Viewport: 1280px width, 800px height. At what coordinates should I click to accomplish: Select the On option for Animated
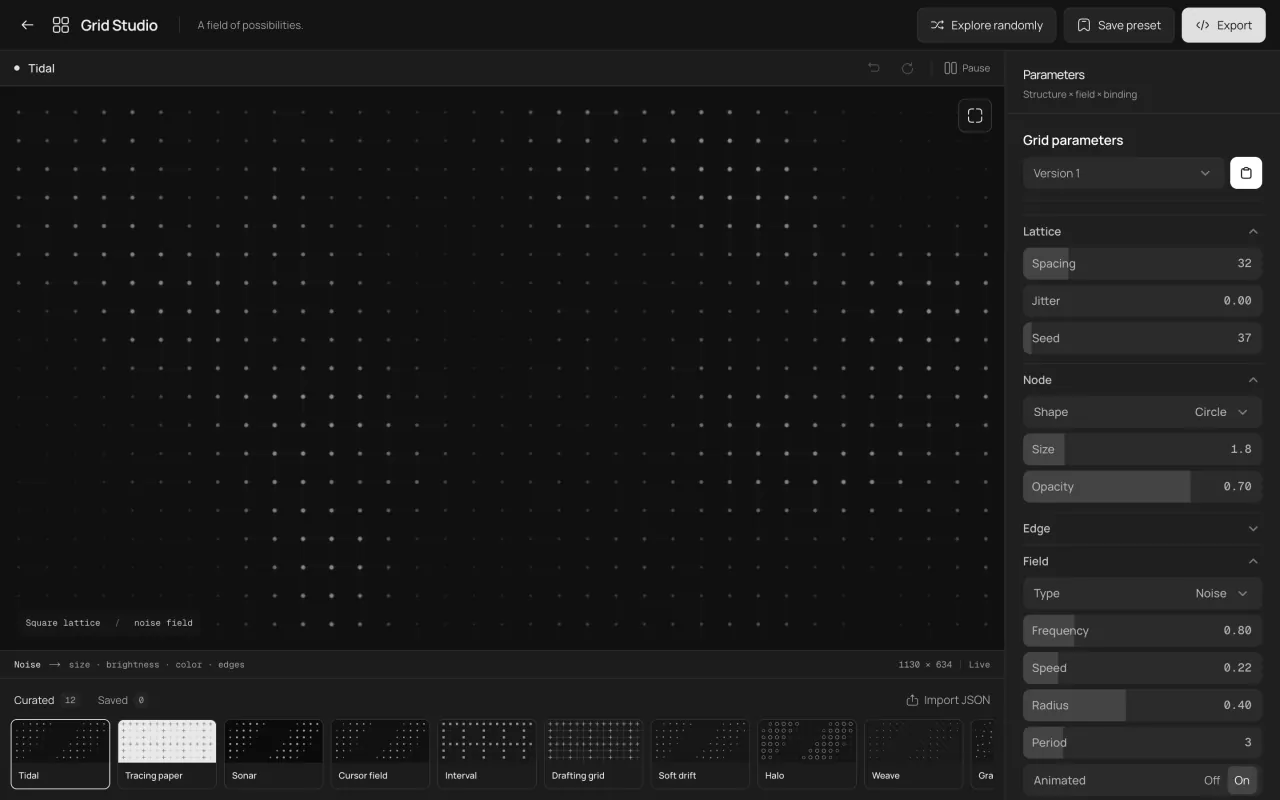pos(1242,780)
